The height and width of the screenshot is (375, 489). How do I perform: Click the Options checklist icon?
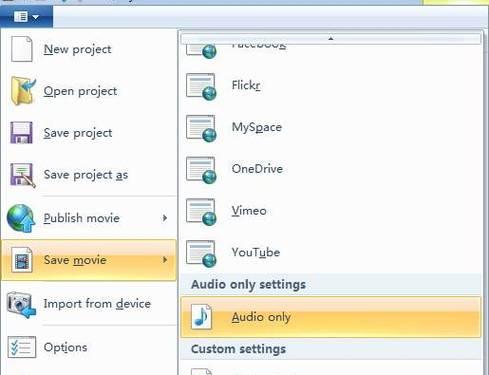pos(22,347)
